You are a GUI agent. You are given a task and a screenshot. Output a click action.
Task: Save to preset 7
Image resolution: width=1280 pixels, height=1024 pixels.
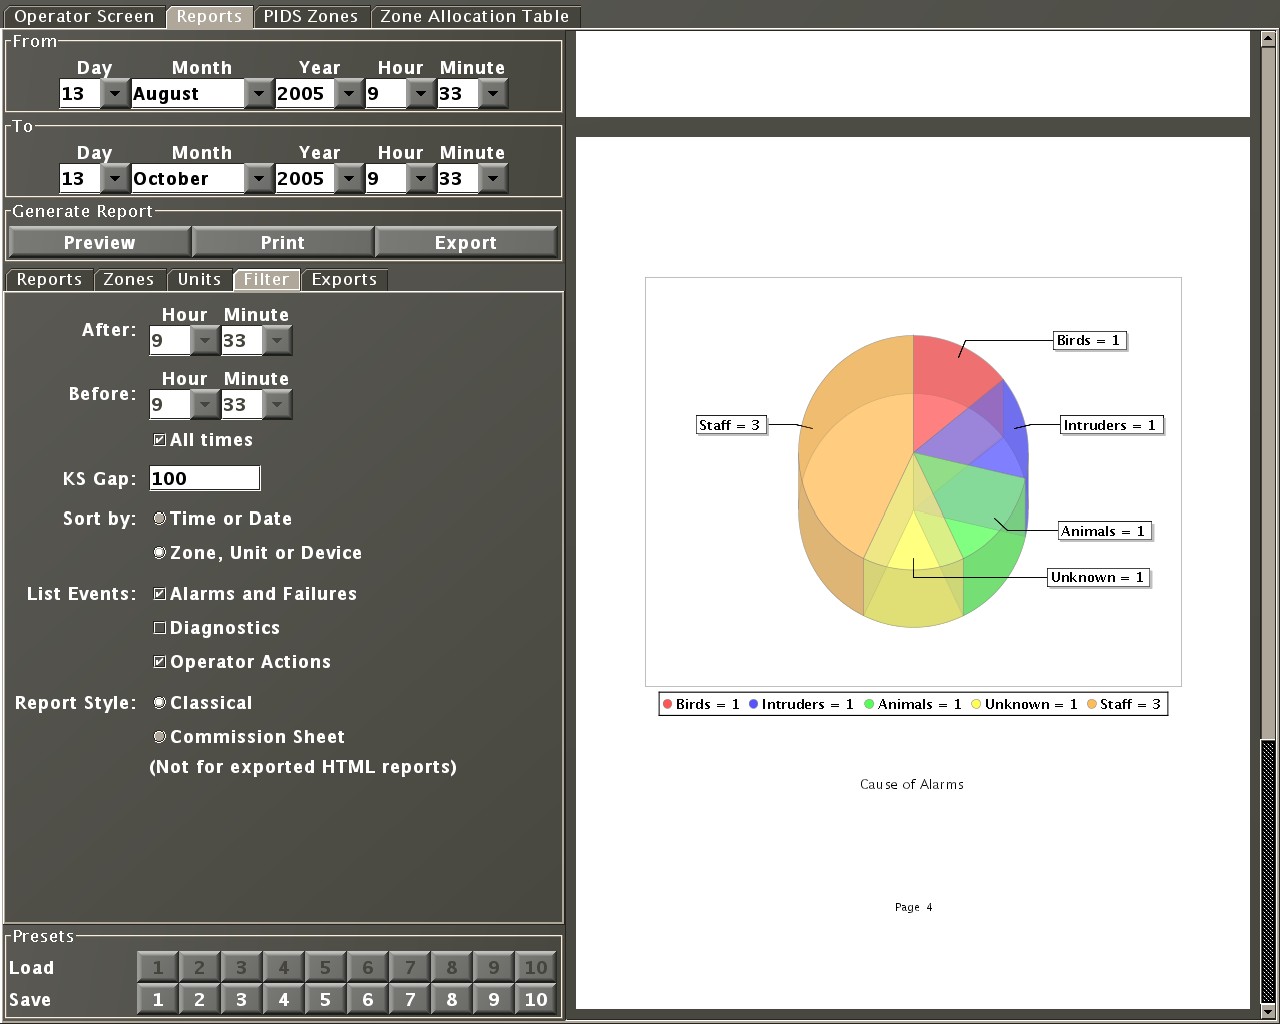410,999
